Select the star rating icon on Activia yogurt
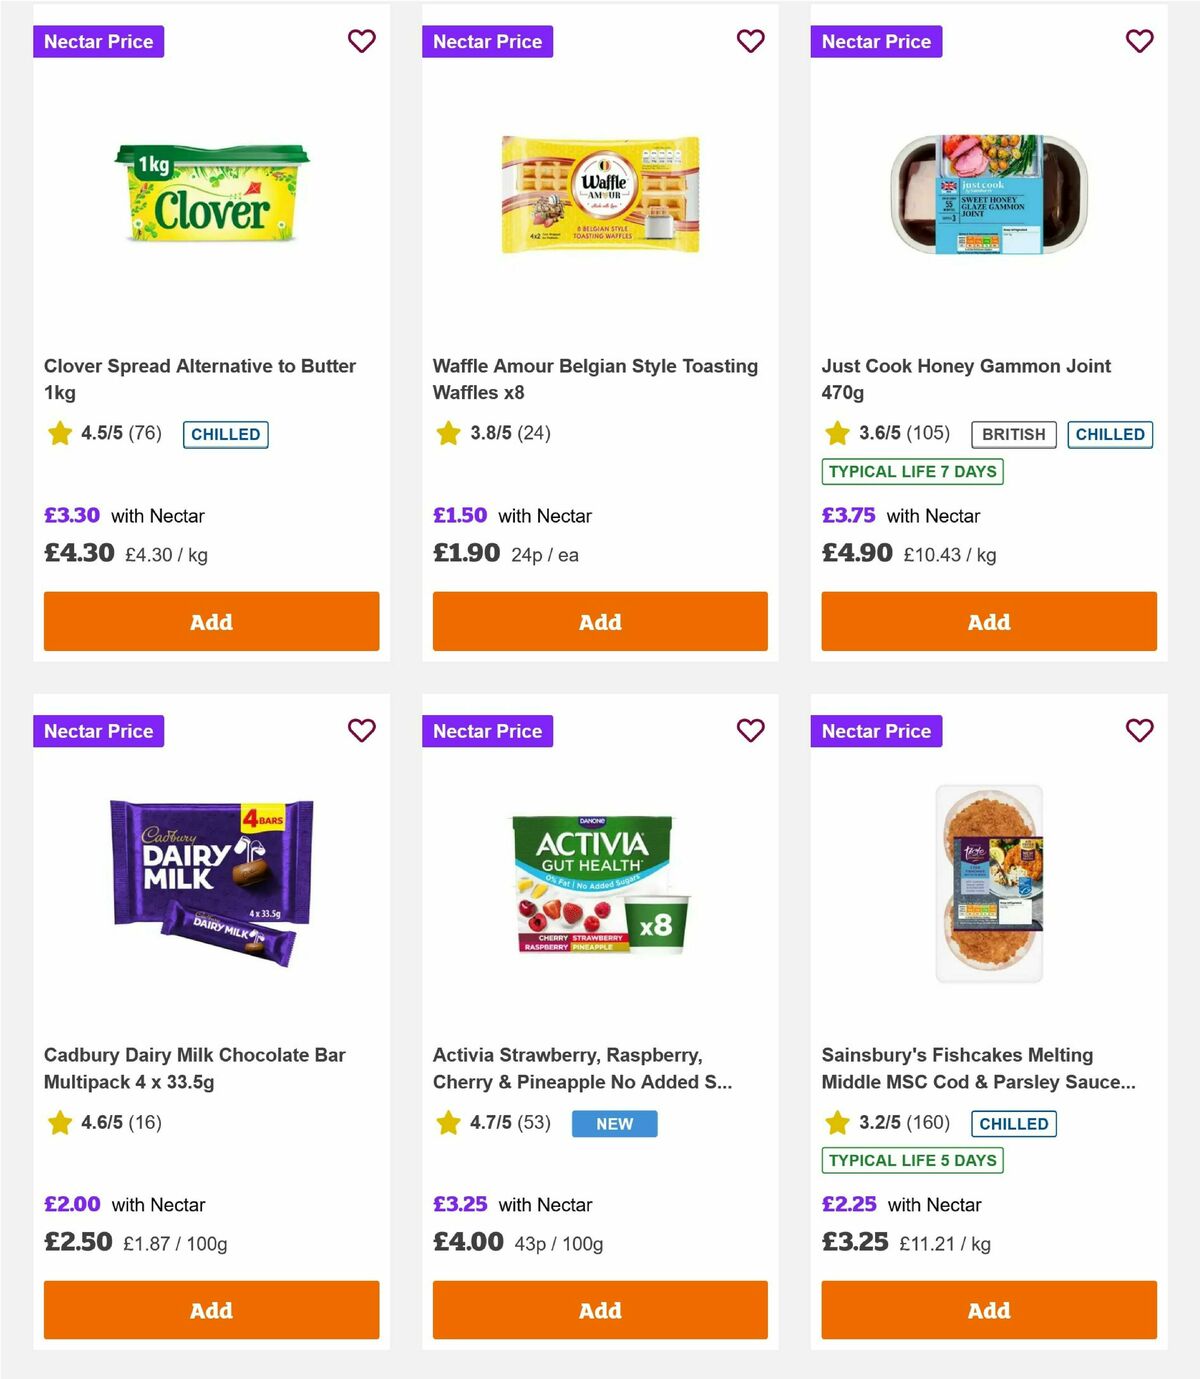This screenshot has width=1200, height=1379. coord(447,1123)
